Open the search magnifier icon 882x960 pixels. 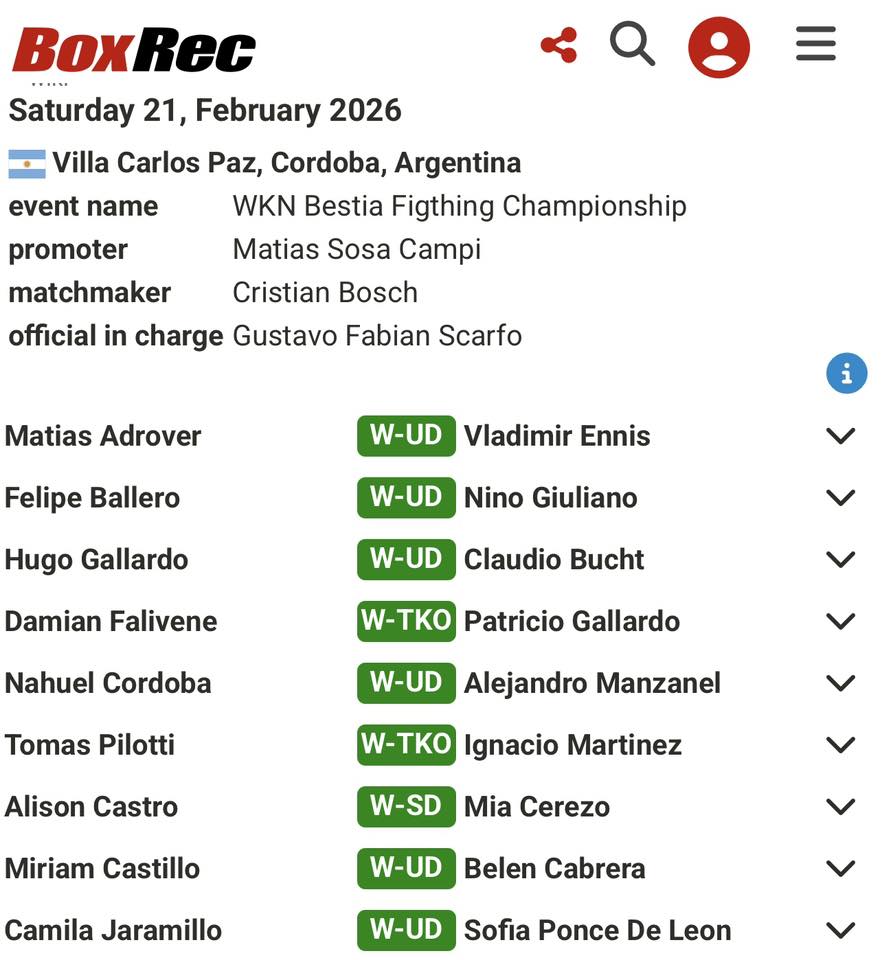coord(632,45)
